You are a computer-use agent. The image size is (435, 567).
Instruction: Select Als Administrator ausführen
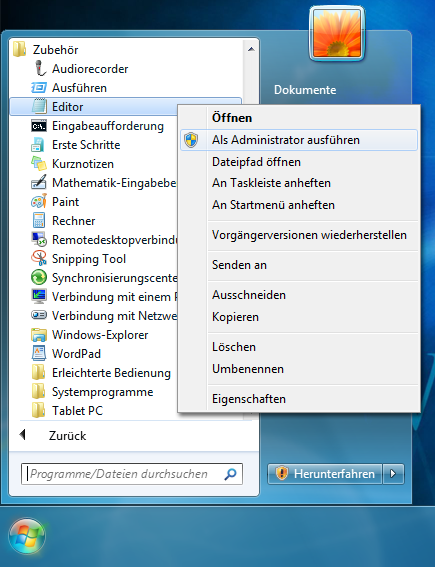299,140
